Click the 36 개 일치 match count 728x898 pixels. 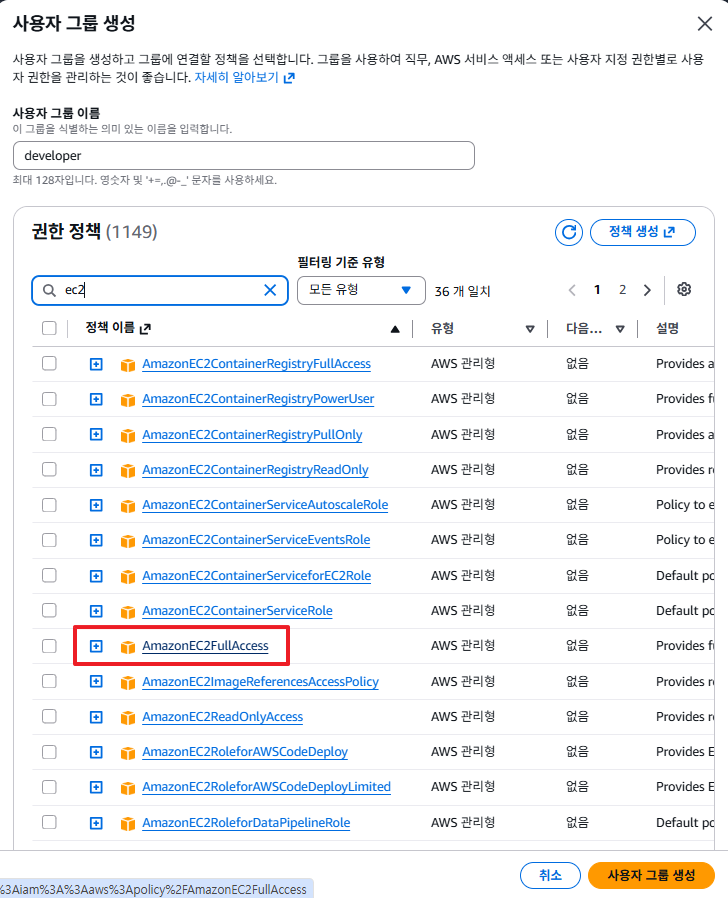(462, 291)
